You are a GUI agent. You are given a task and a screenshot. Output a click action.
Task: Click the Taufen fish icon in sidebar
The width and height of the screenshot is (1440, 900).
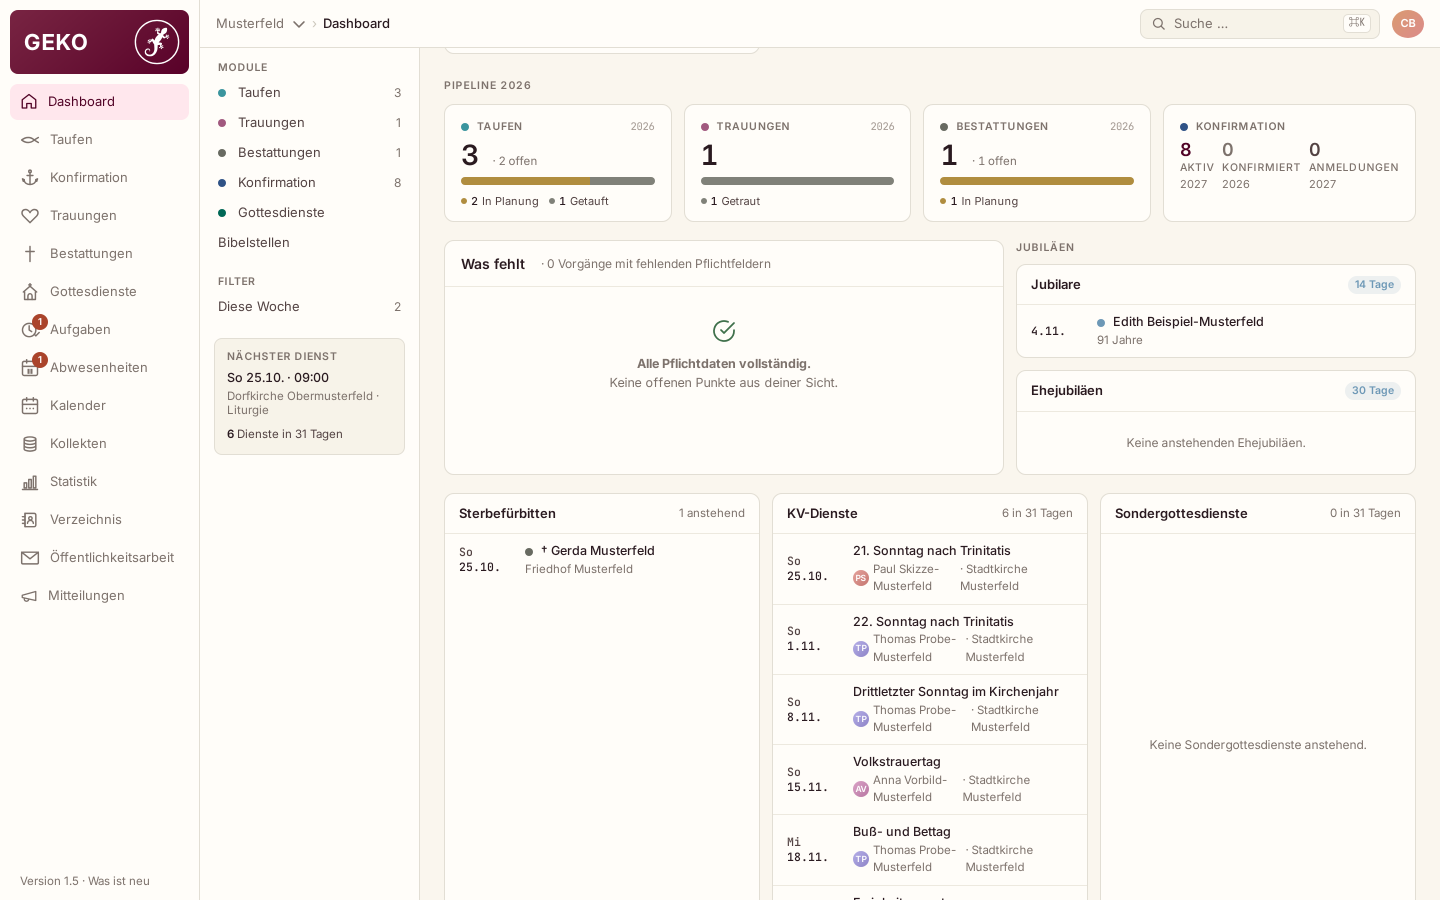[x=30, y=140]
